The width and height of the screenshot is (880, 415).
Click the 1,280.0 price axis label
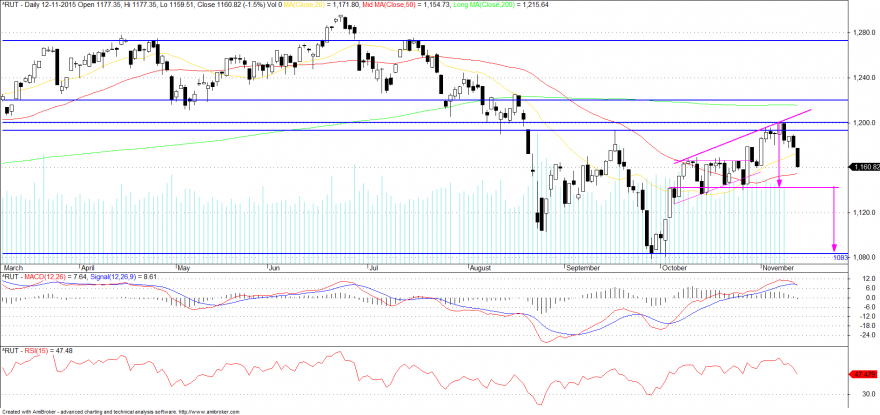tap(862, 32)
